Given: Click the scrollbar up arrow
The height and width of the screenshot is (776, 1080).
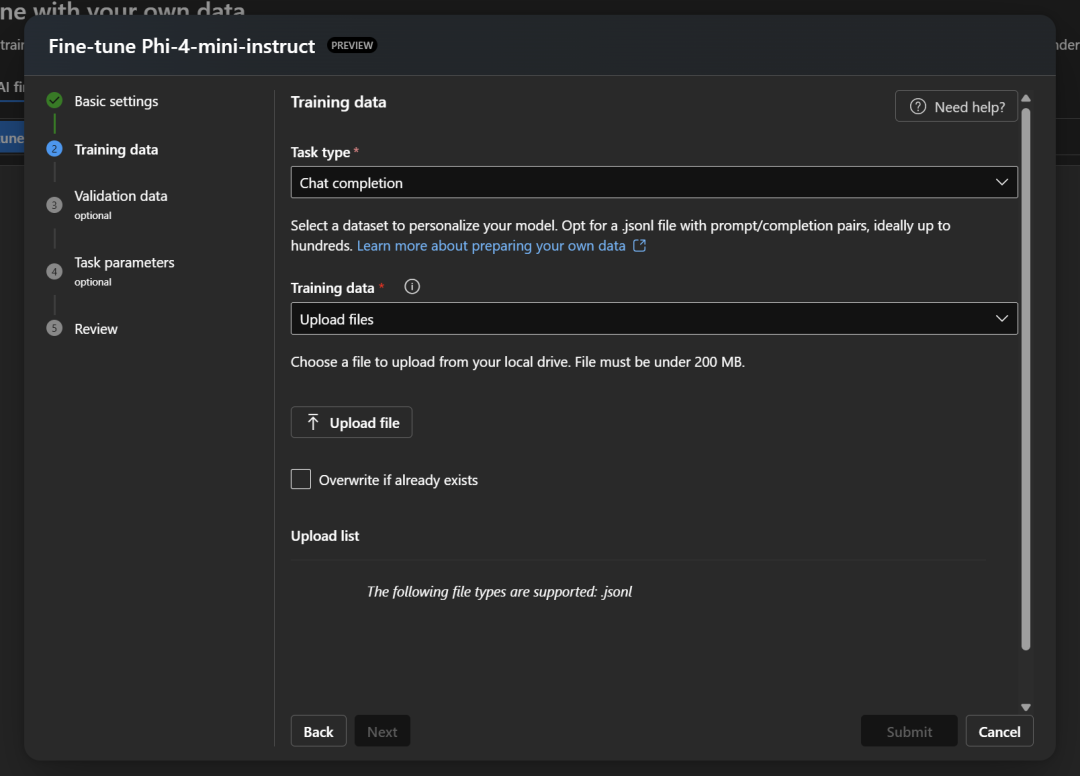Looking at the screenshot, I should tap(1026, 98).
